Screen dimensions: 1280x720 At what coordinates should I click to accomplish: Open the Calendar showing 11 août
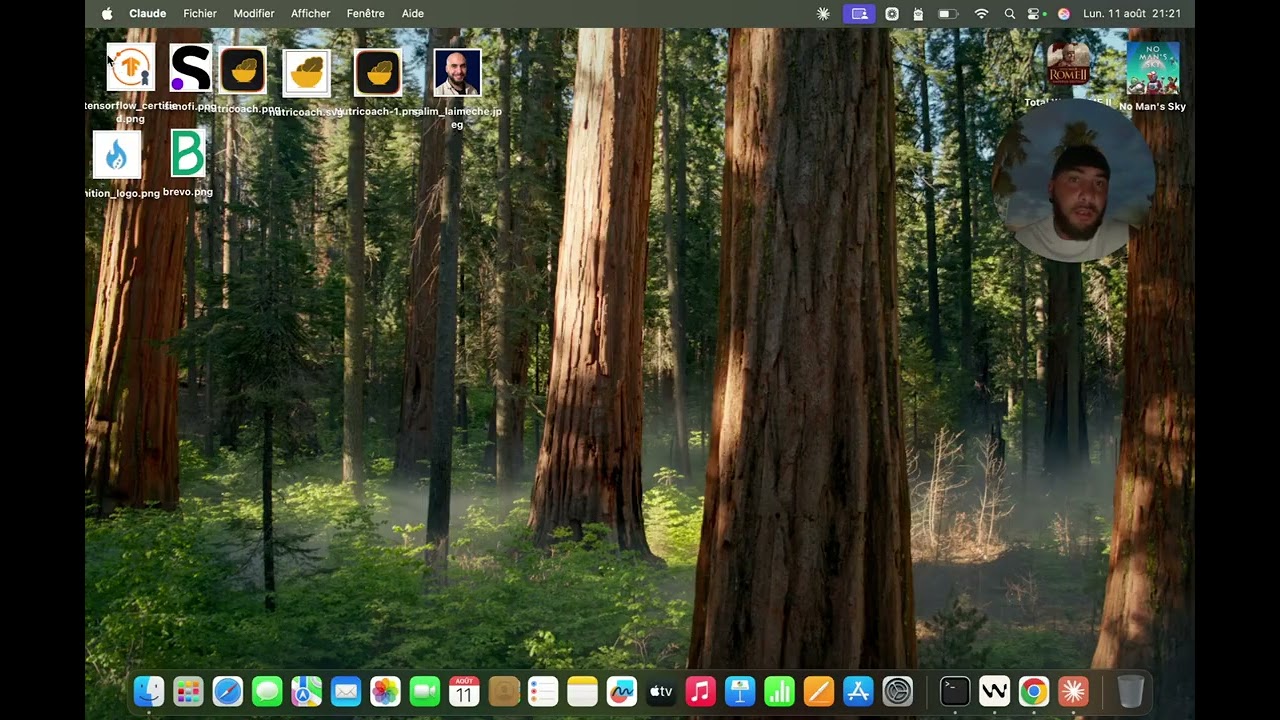click(x=464, y=691)
